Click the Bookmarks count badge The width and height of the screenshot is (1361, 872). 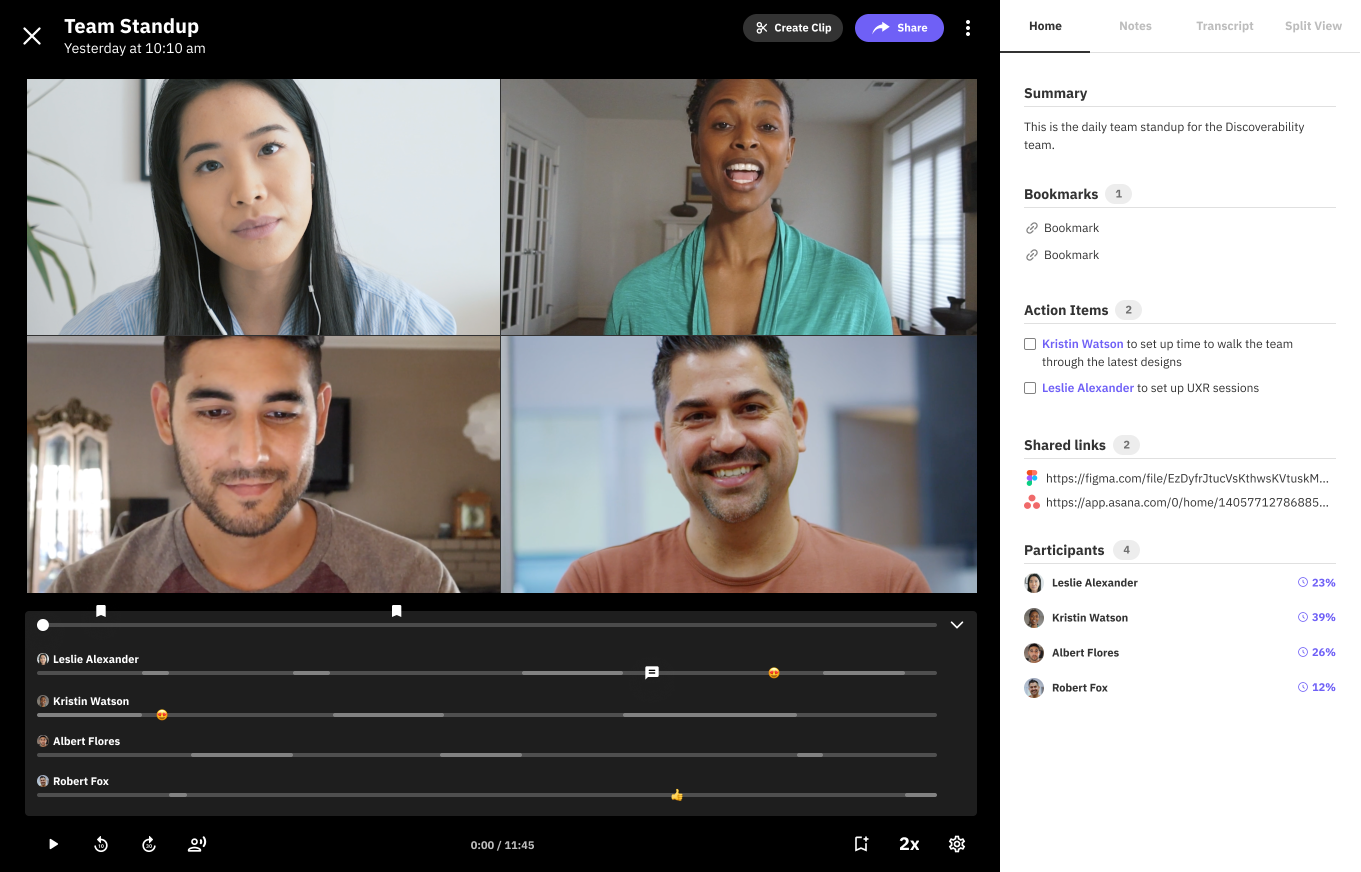[x=1118, y=194]
